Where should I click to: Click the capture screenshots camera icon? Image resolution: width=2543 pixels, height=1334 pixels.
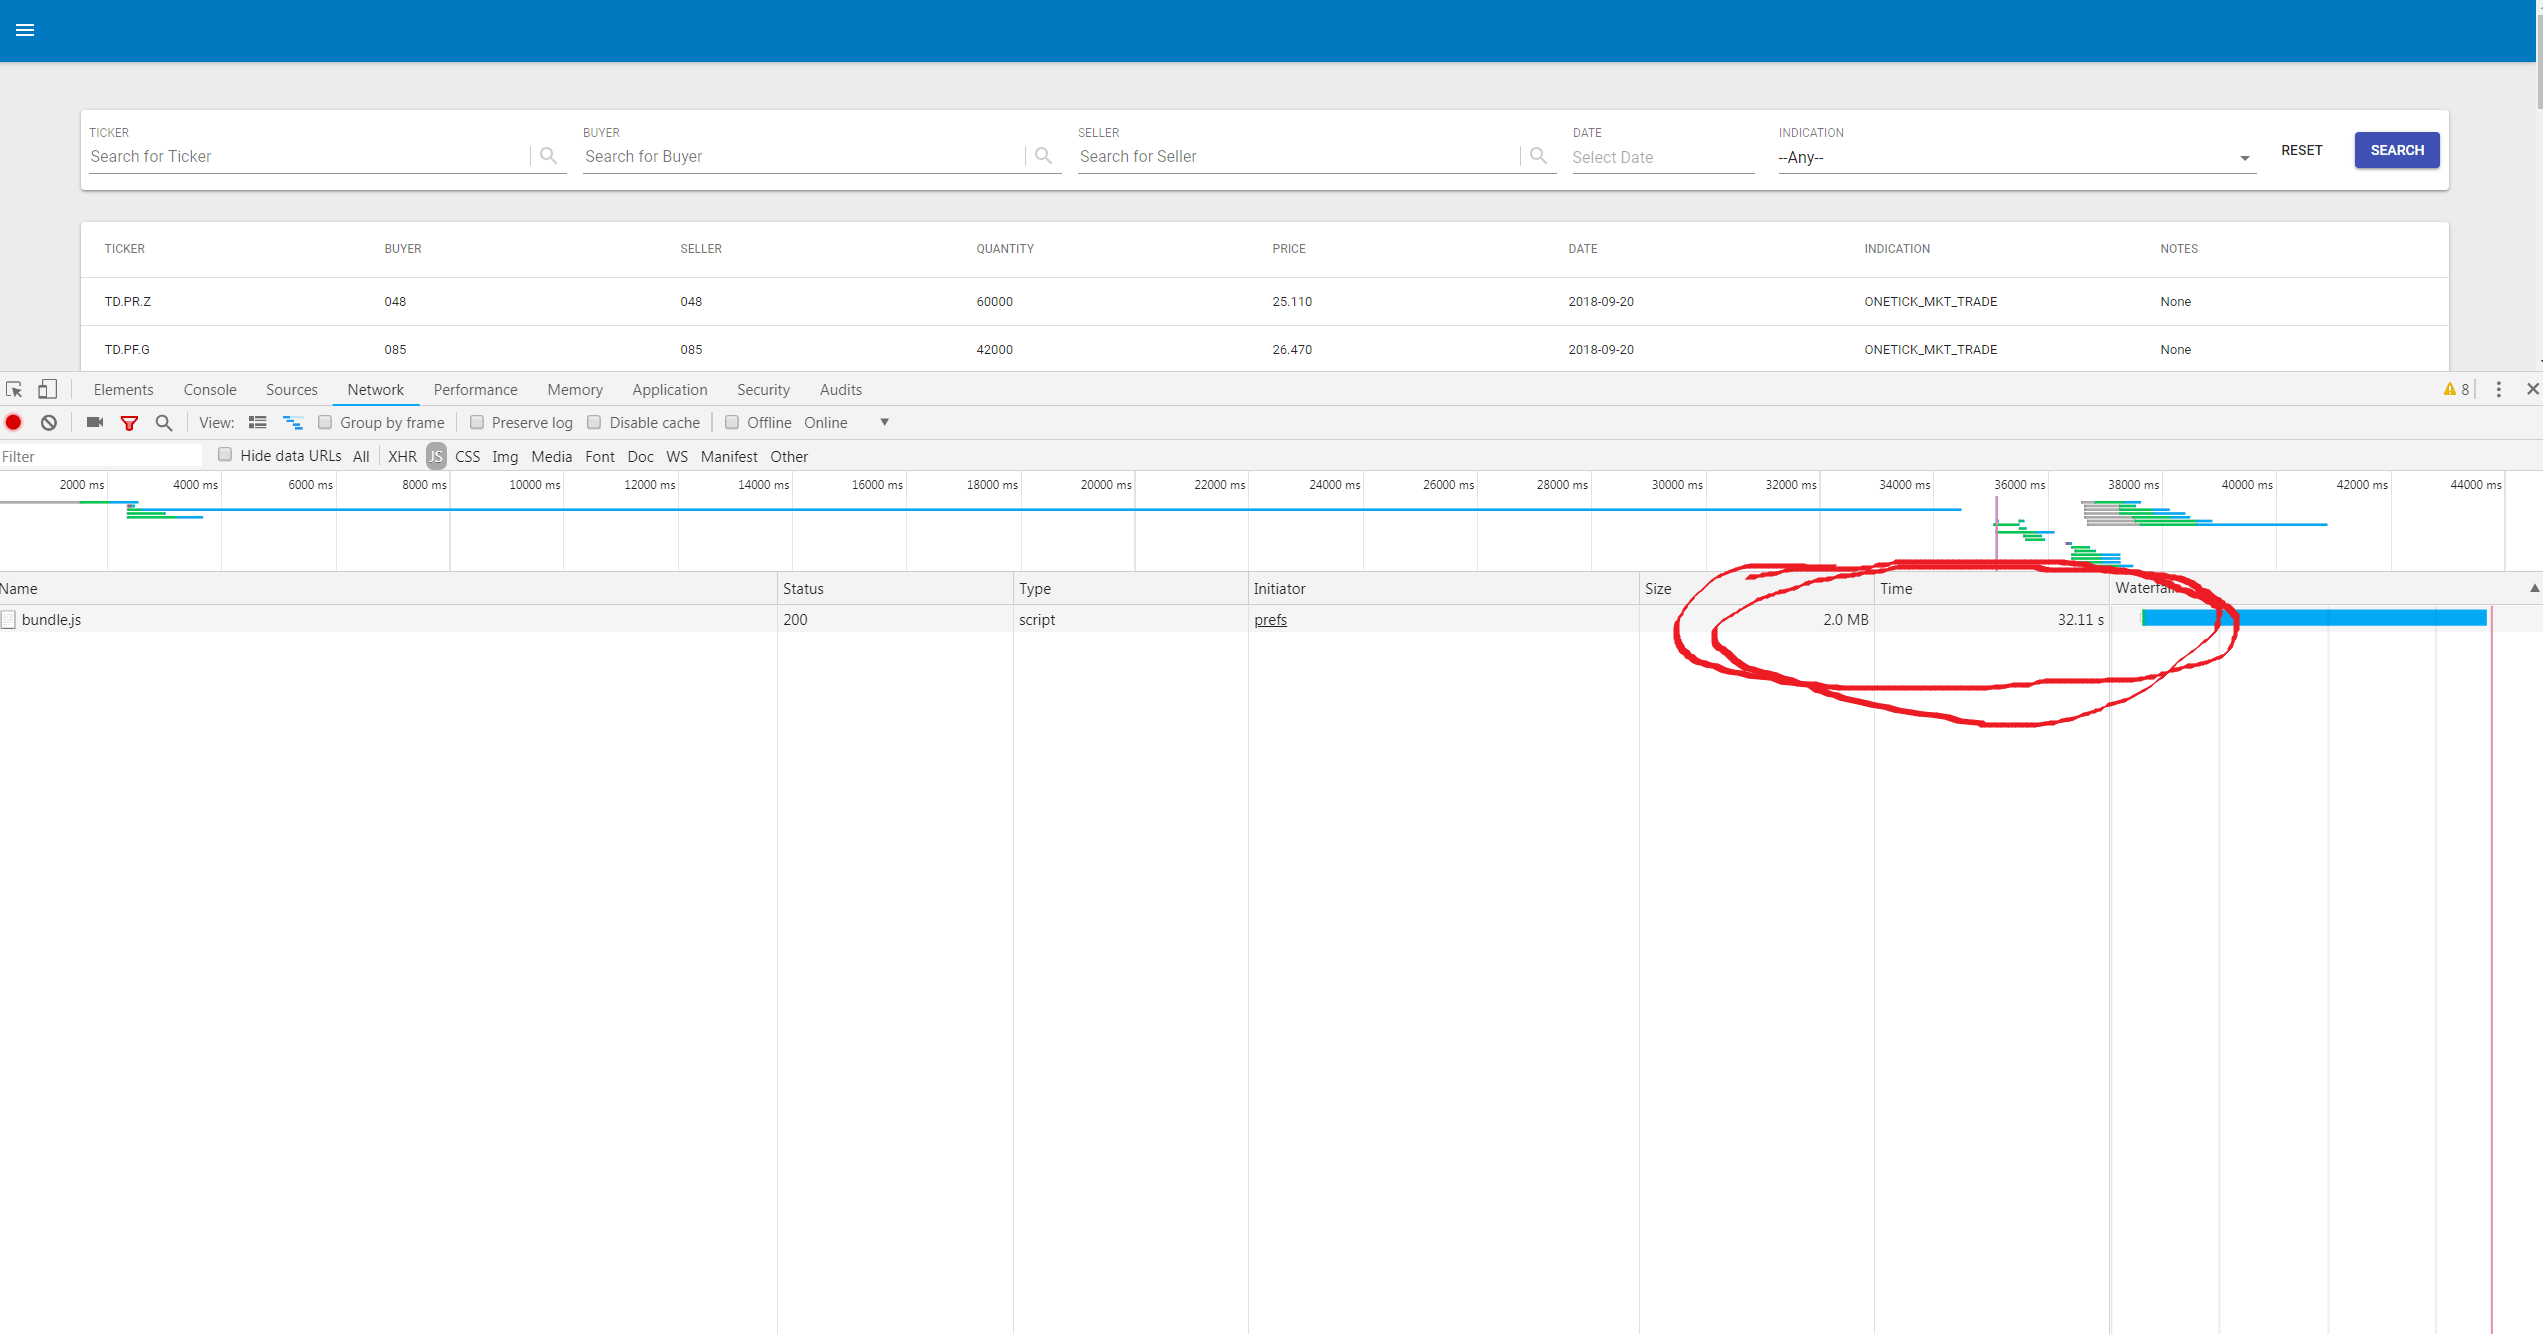[94, 422]
